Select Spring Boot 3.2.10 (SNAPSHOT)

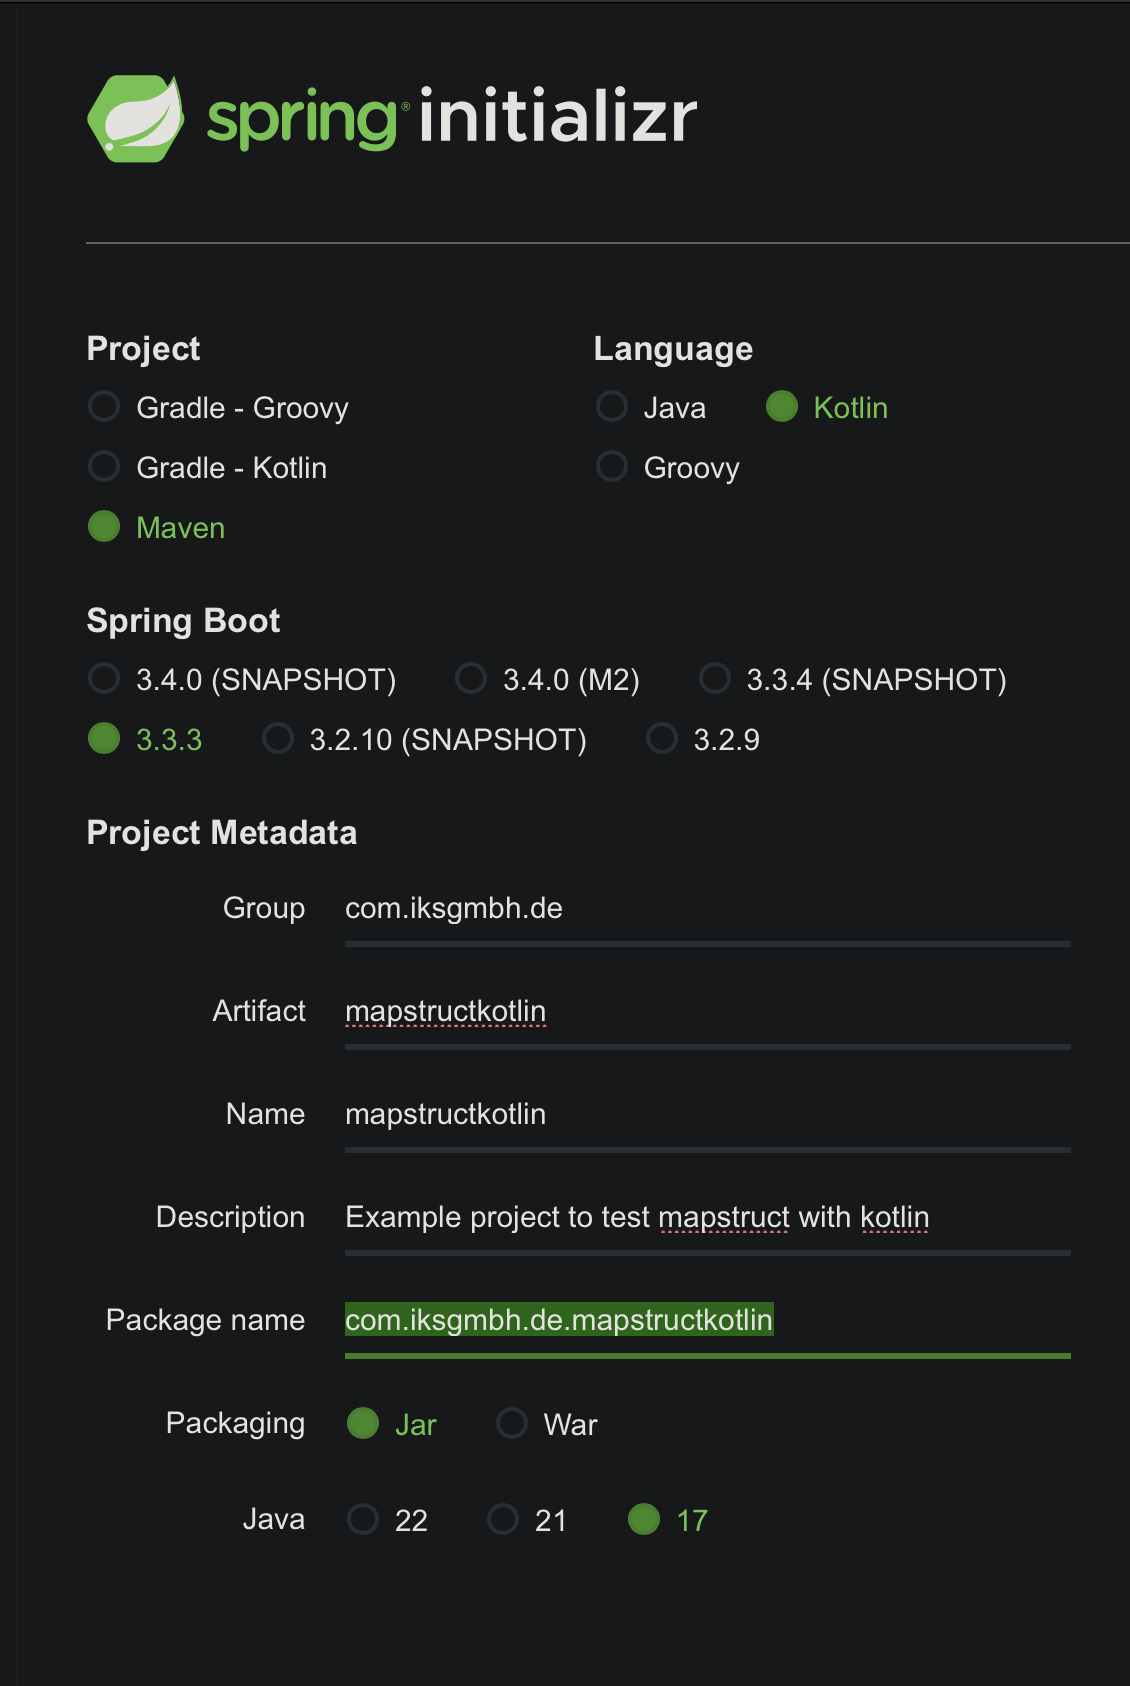pyautogui.click(x=277, y=739)
